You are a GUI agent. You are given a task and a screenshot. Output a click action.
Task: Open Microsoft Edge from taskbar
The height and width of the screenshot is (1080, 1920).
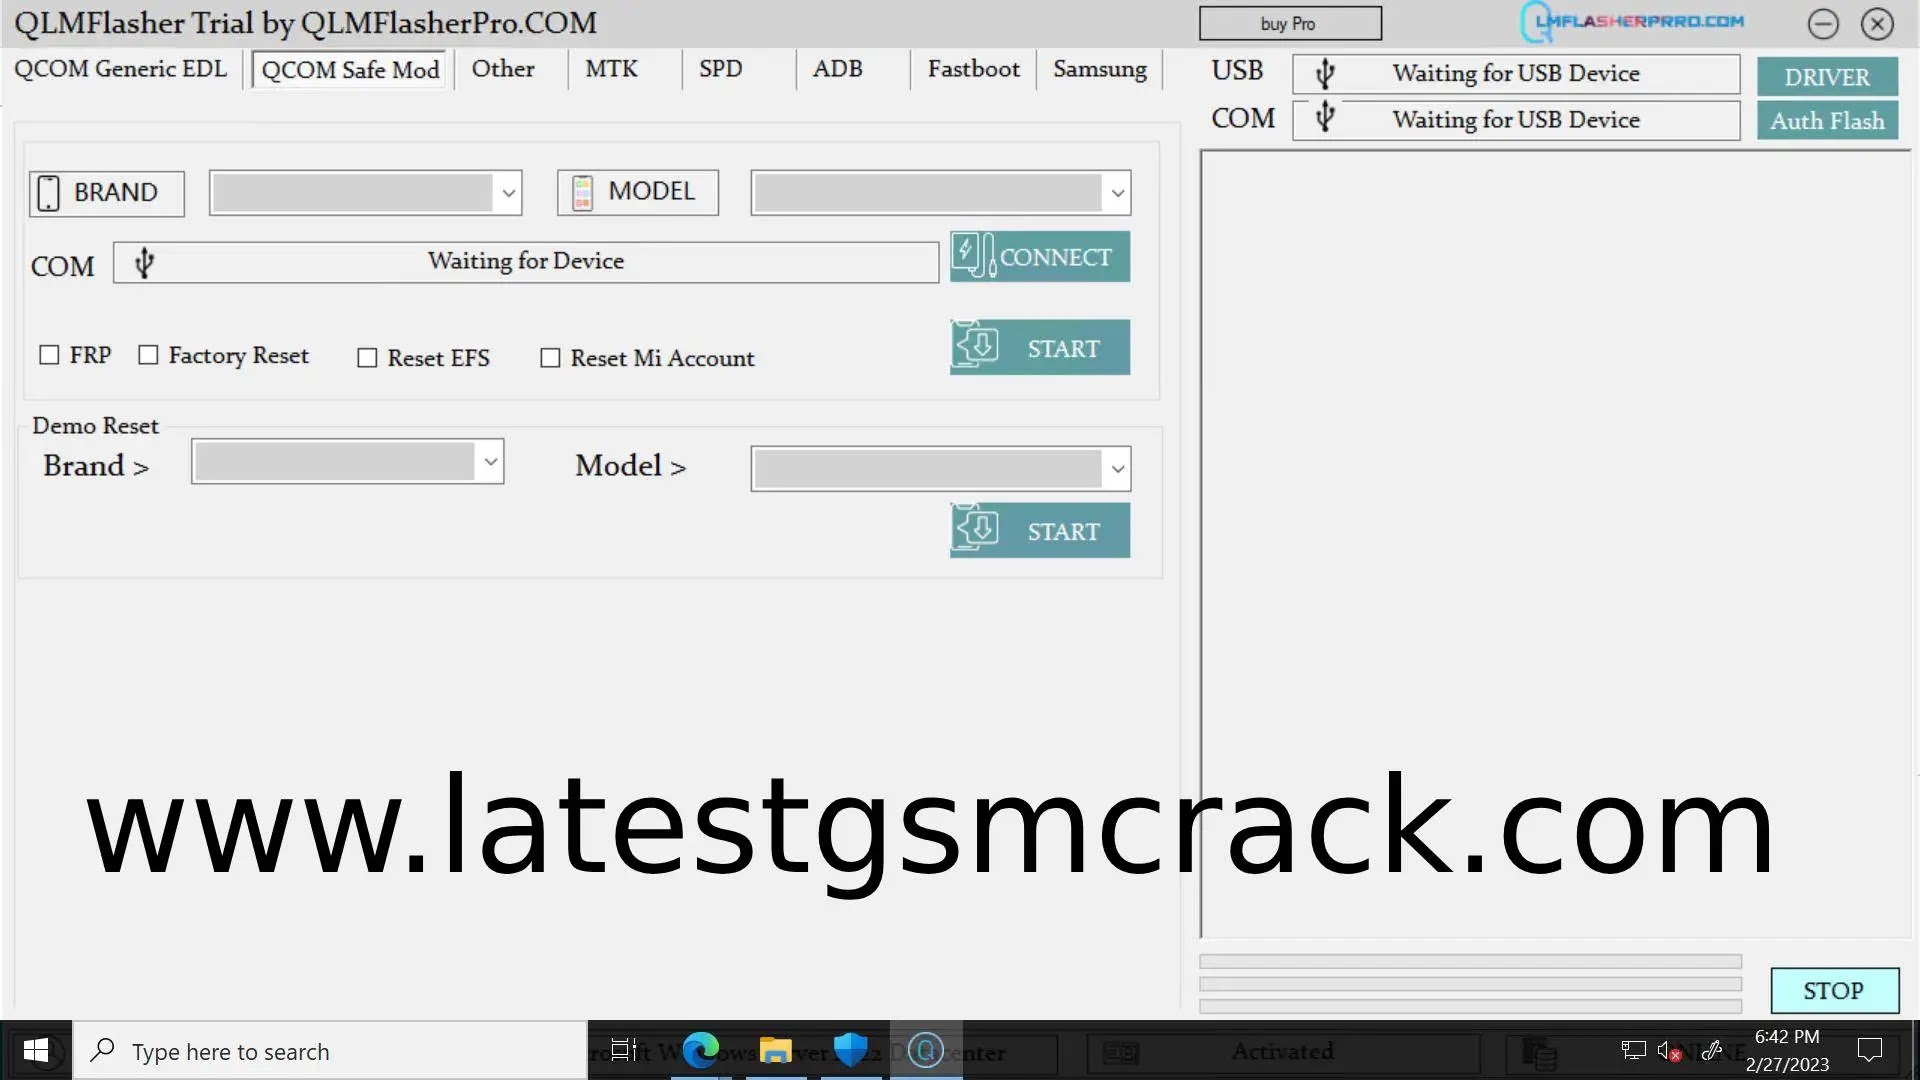700,1050
